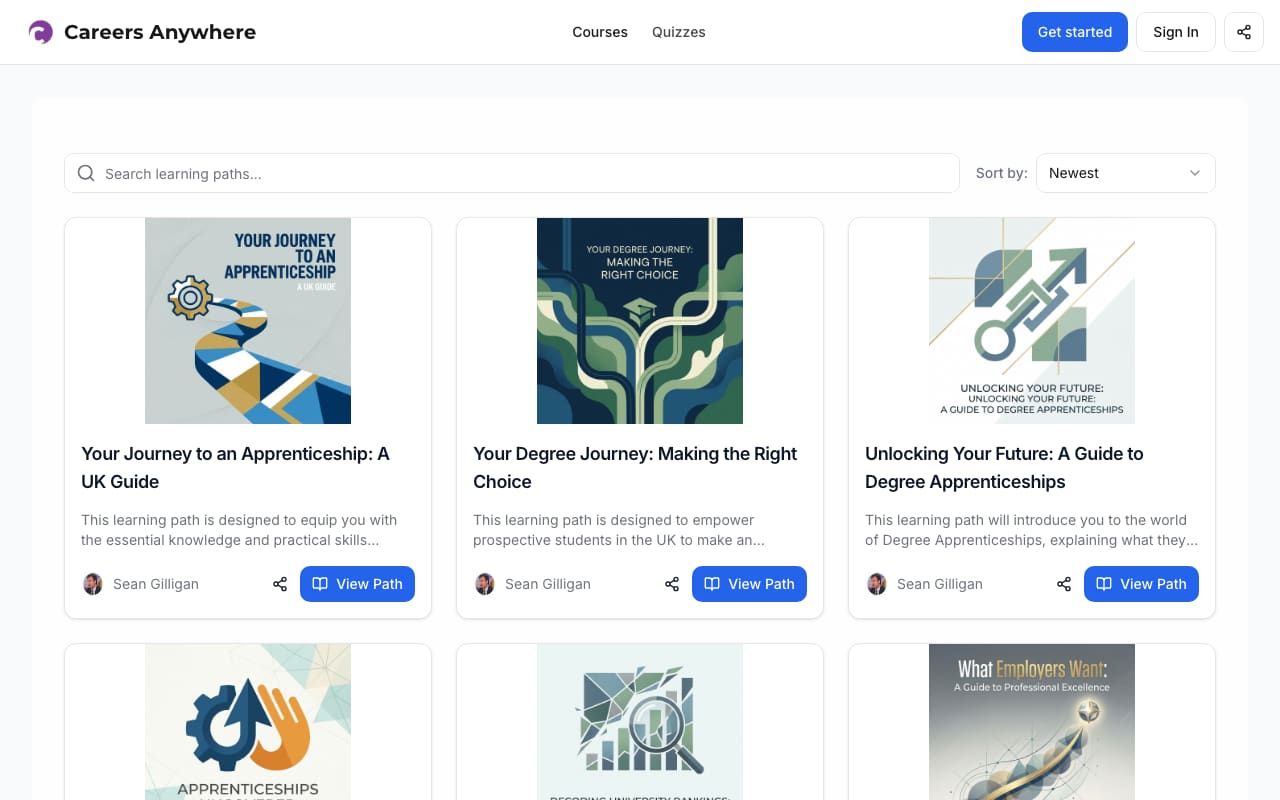Open the Unlocking Your Future cover image
1280x800 pixels.
(1032, 321)
